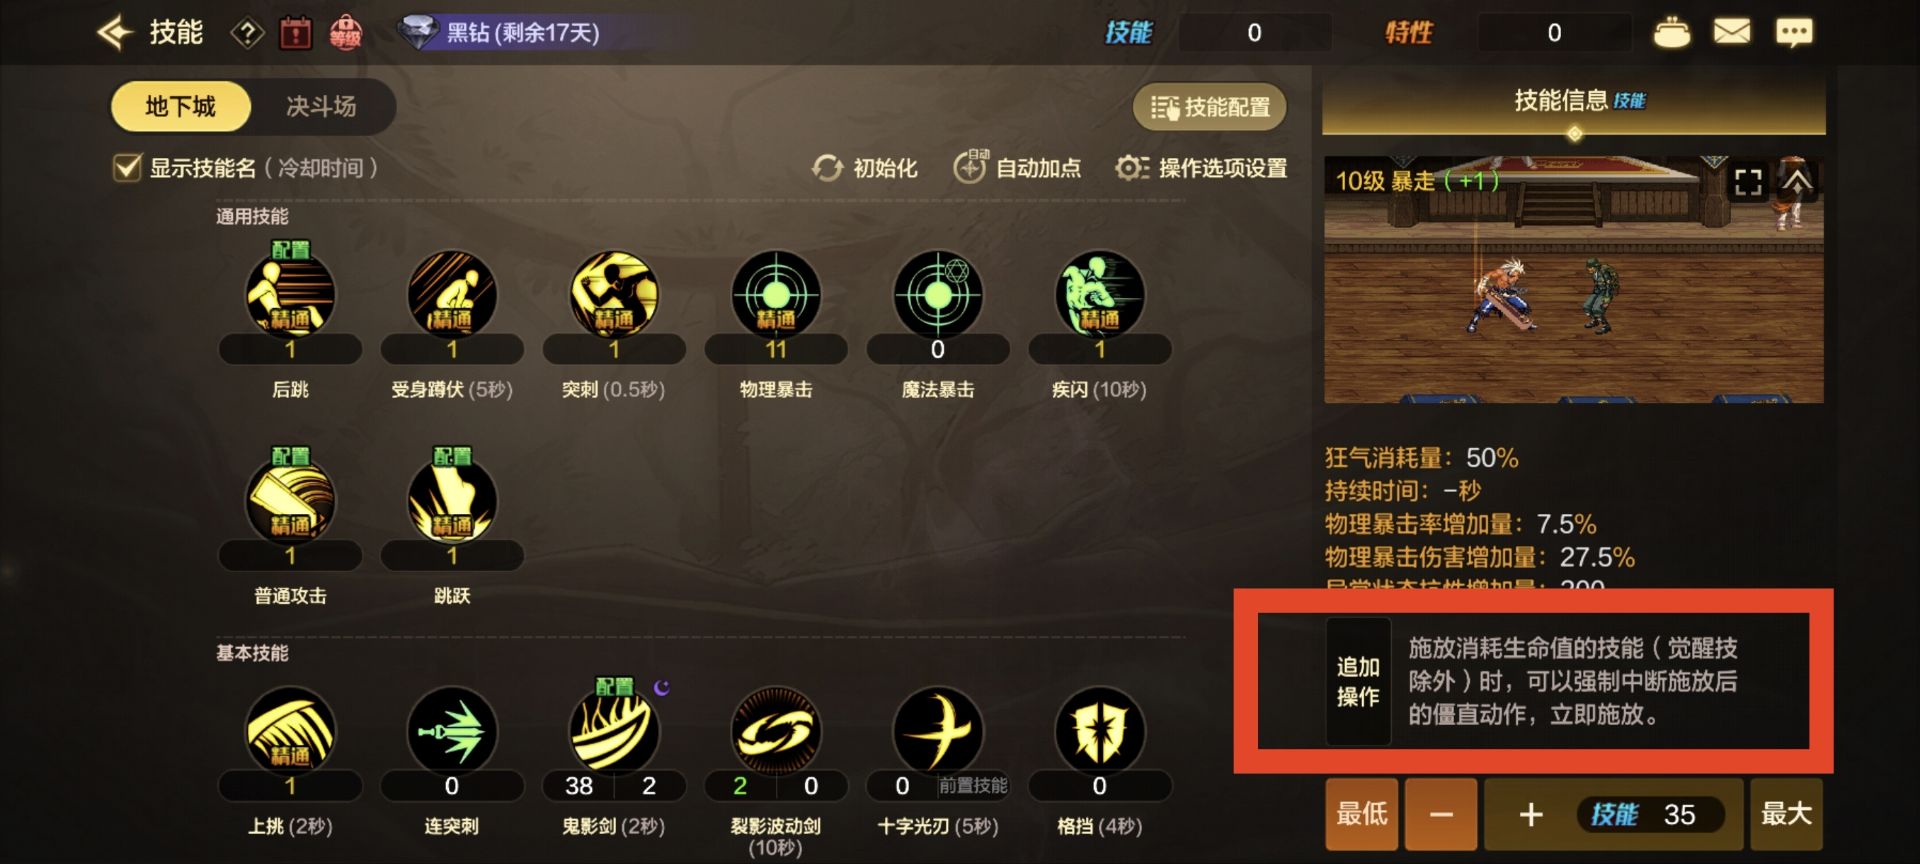Open the help question mark icon
Viewport: 1920px width, 864px height.
247,33
